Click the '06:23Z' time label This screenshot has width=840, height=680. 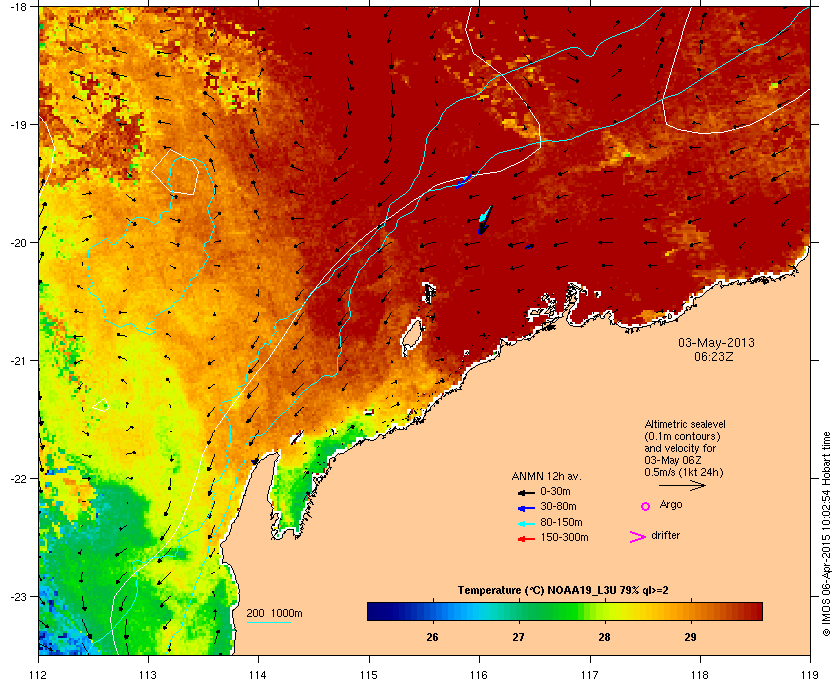coord(714,356)
